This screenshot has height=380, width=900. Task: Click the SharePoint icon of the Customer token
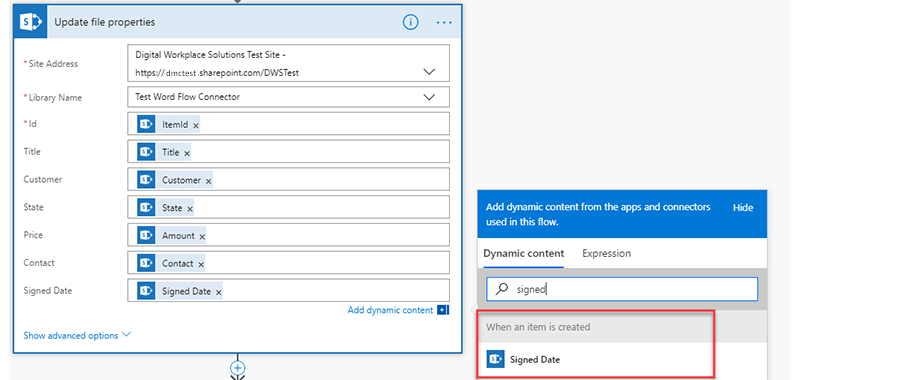pyautogui.click(x=146, y=180)
